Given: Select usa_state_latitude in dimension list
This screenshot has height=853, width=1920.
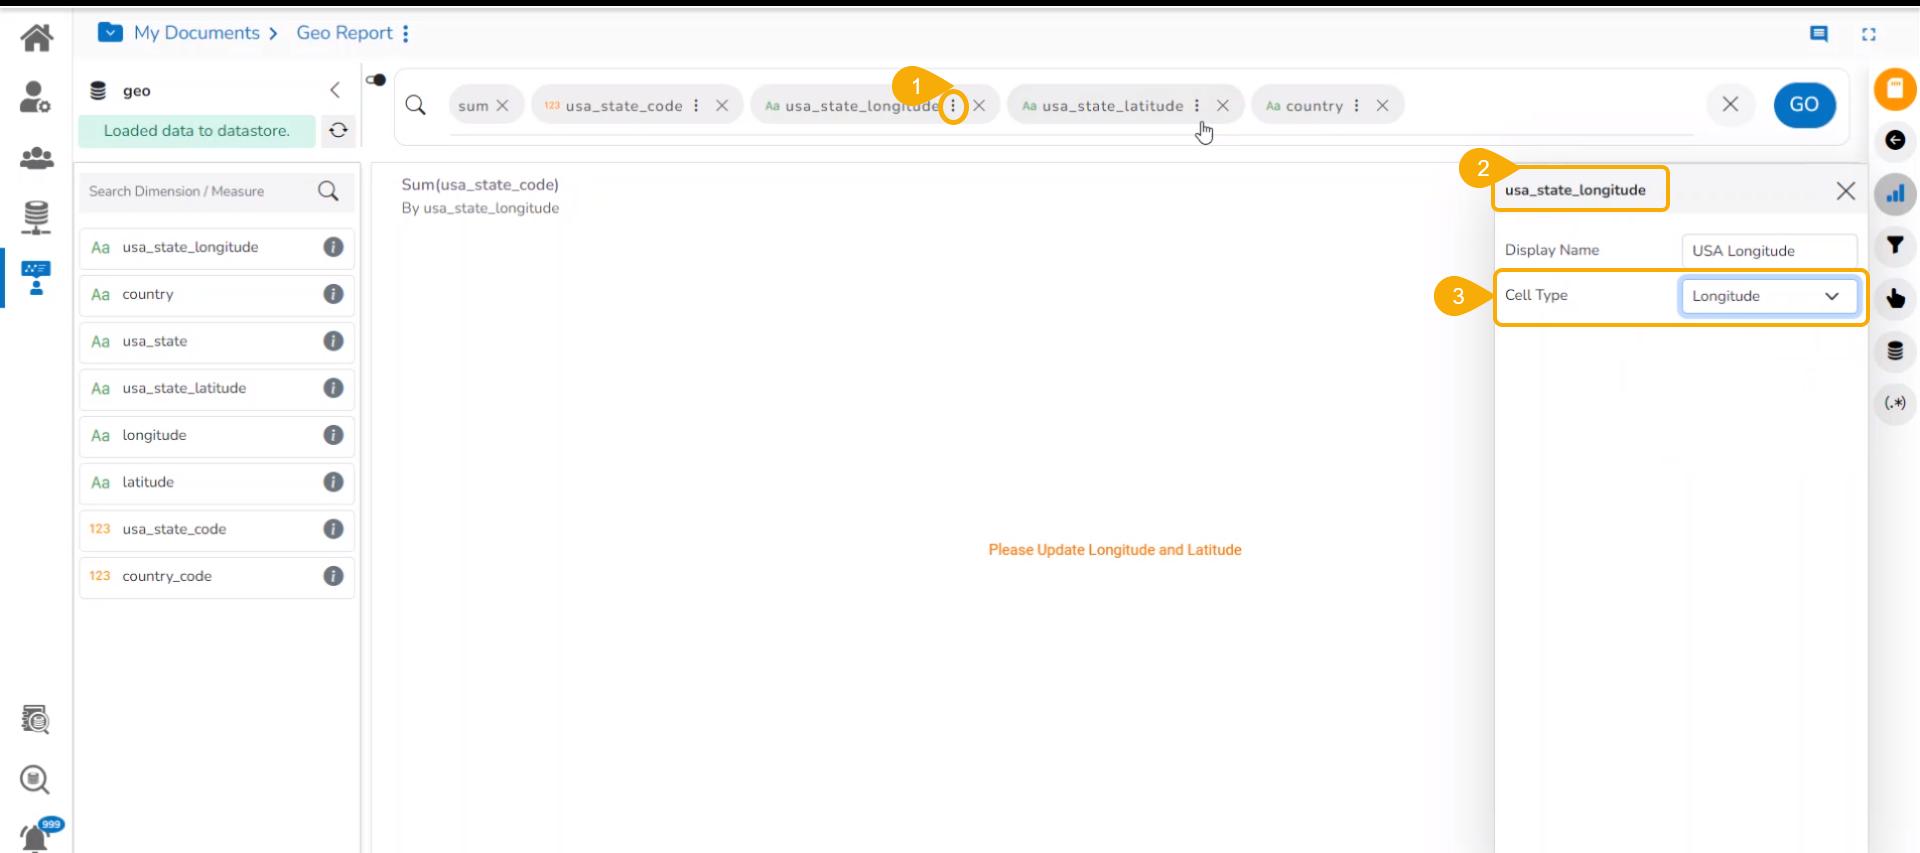Looking at the screenshot, I should pyautogui.click(x=217, y=388).
